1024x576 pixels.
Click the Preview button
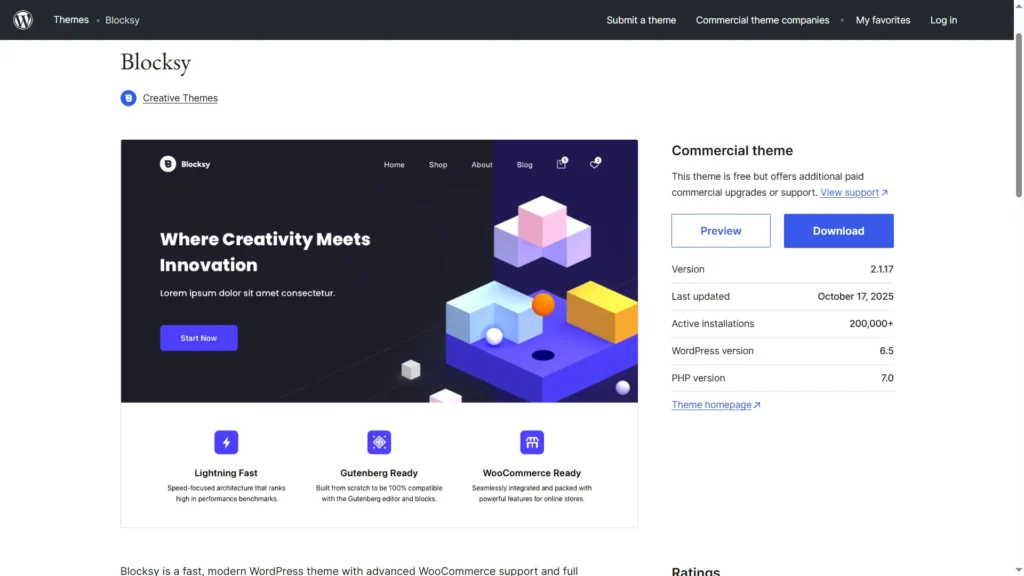720,231
